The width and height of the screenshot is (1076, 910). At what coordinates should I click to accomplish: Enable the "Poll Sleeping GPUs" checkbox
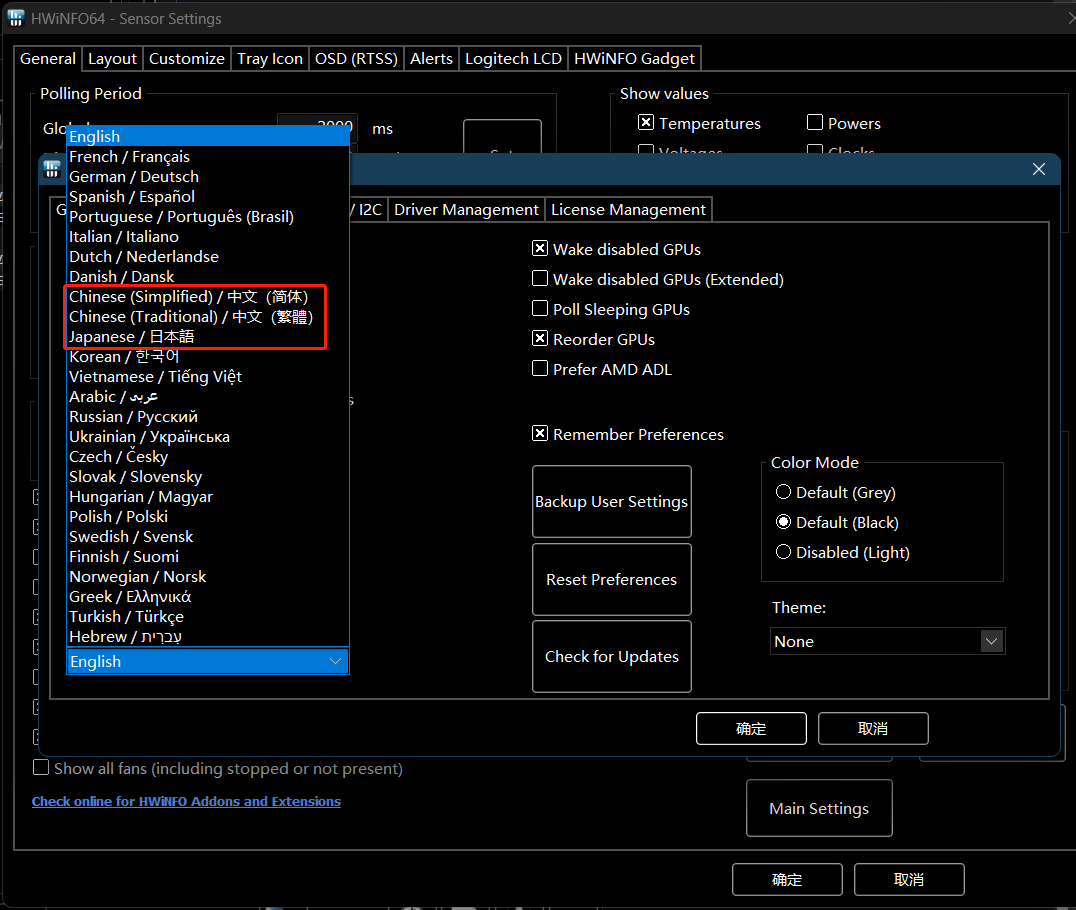pyautogui.click(x=539, y=308)
